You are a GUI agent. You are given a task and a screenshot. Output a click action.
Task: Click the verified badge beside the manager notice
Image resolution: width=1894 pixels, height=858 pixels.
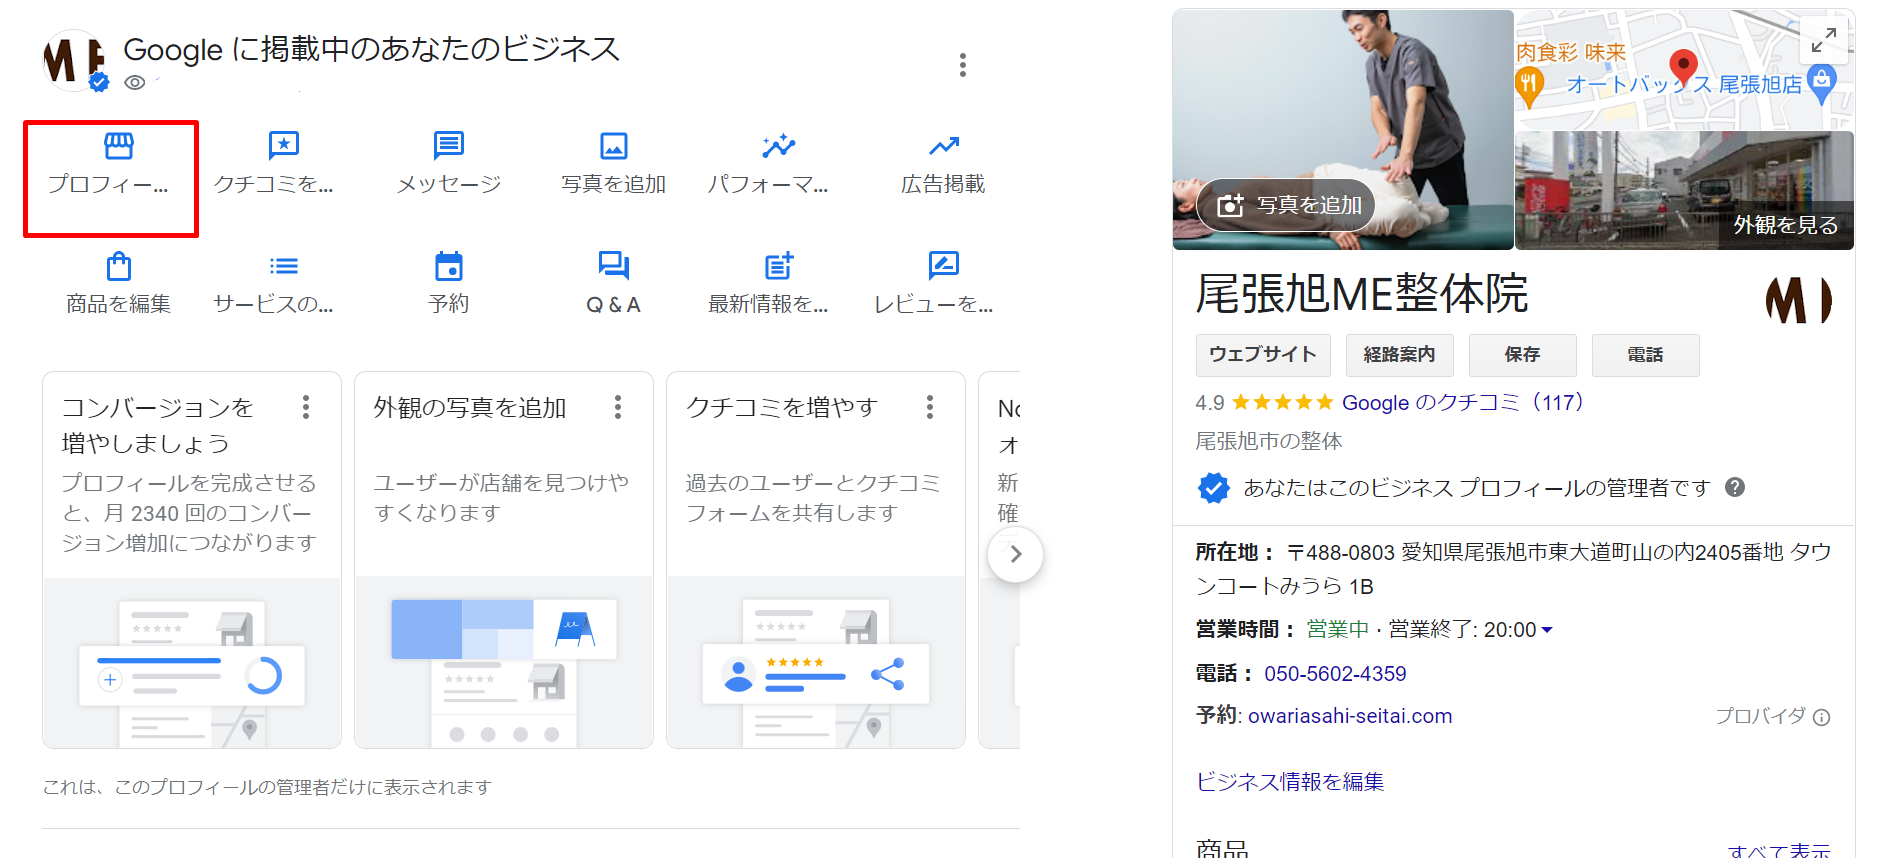(x=1213, y=487)
